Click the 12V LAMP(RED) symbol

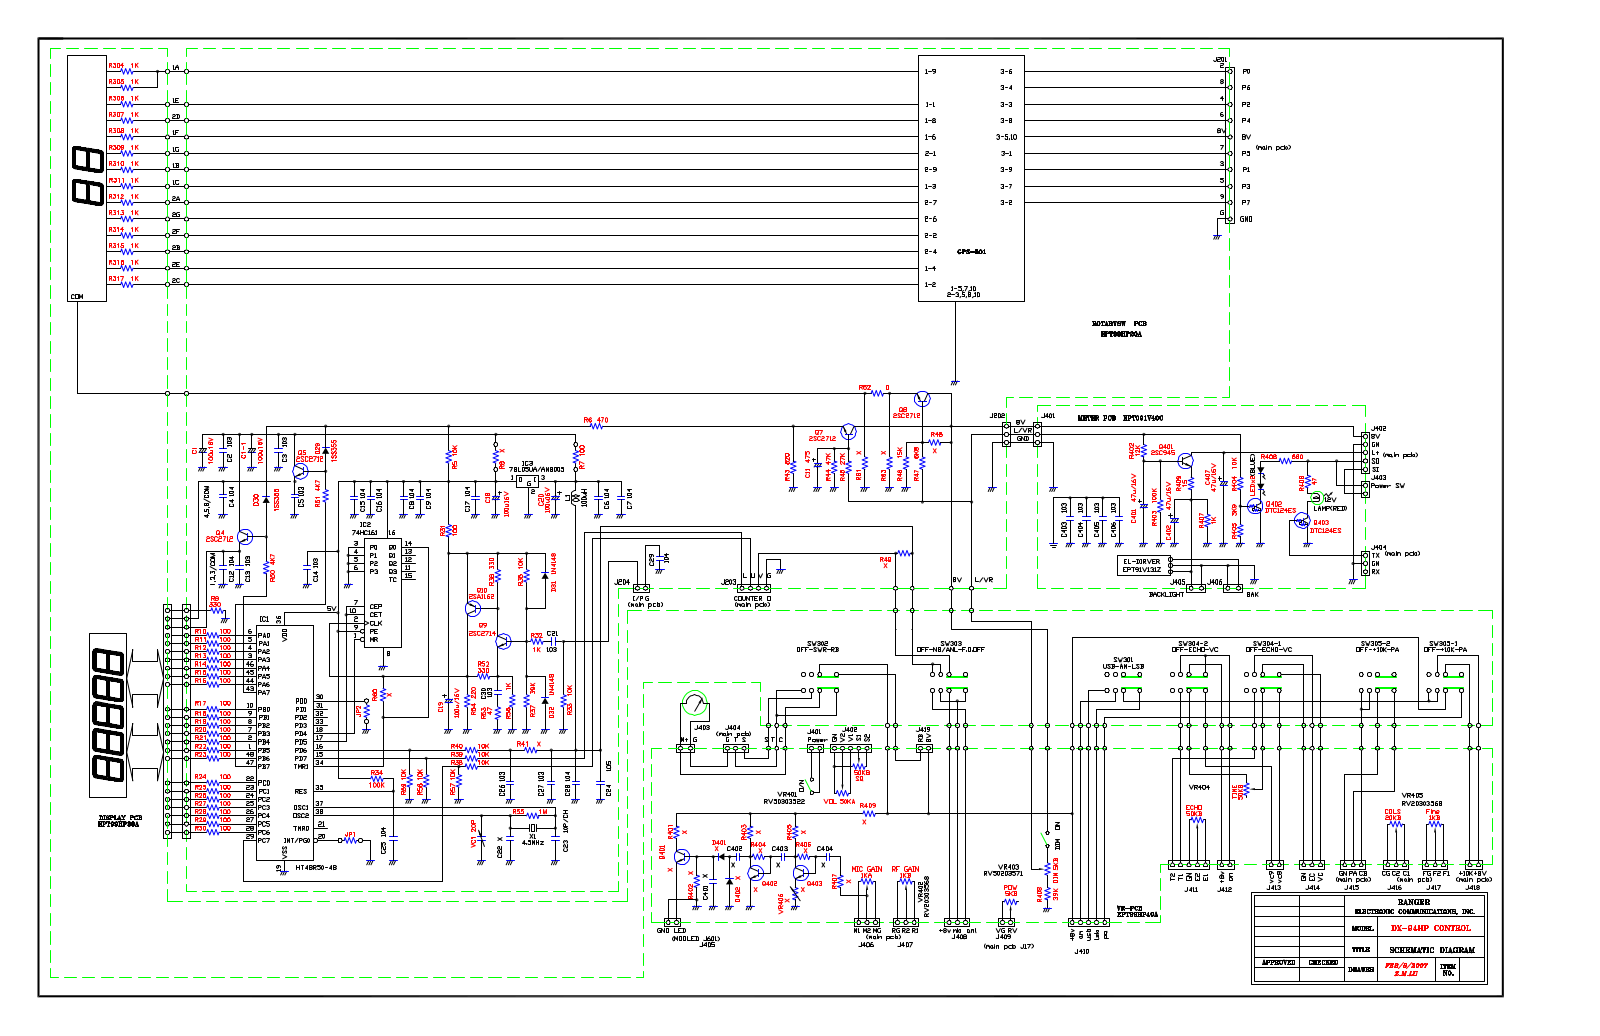point(1316,497)
